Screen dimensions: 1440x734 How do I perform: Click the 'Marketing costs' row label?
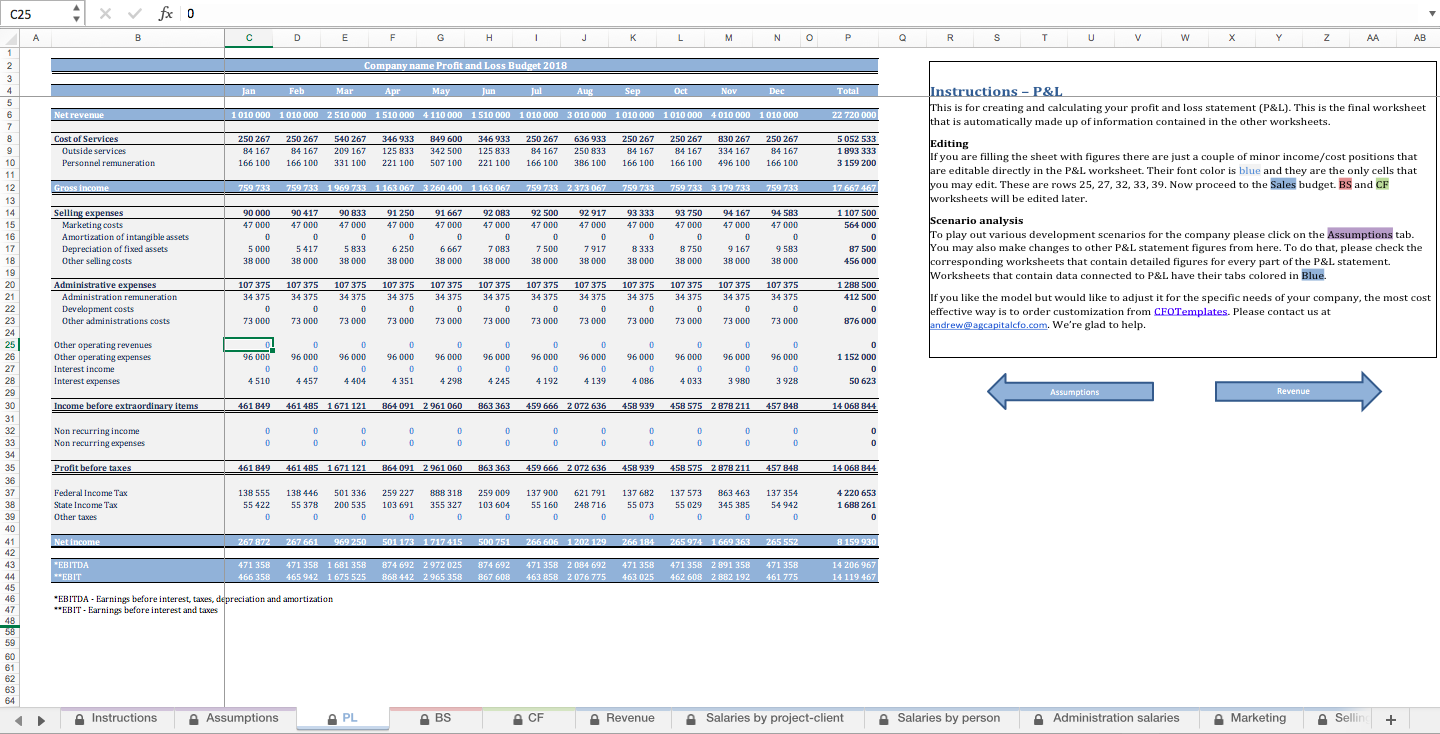pyautogui.click(x=92, y=225)
